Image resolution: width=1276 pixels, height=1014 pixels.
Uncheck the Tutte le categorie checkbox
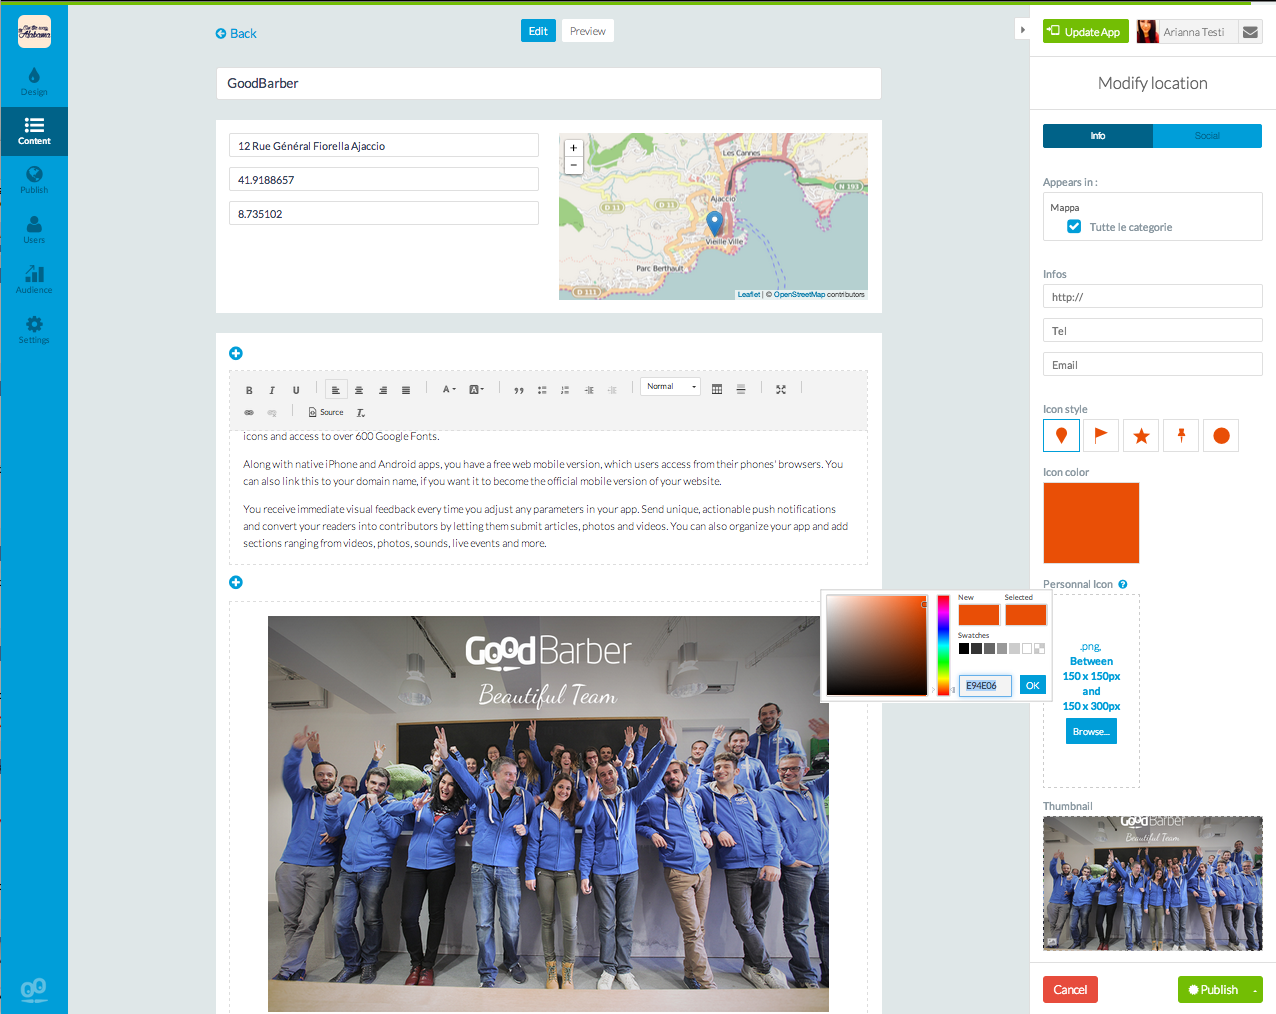pos(1074,227)
